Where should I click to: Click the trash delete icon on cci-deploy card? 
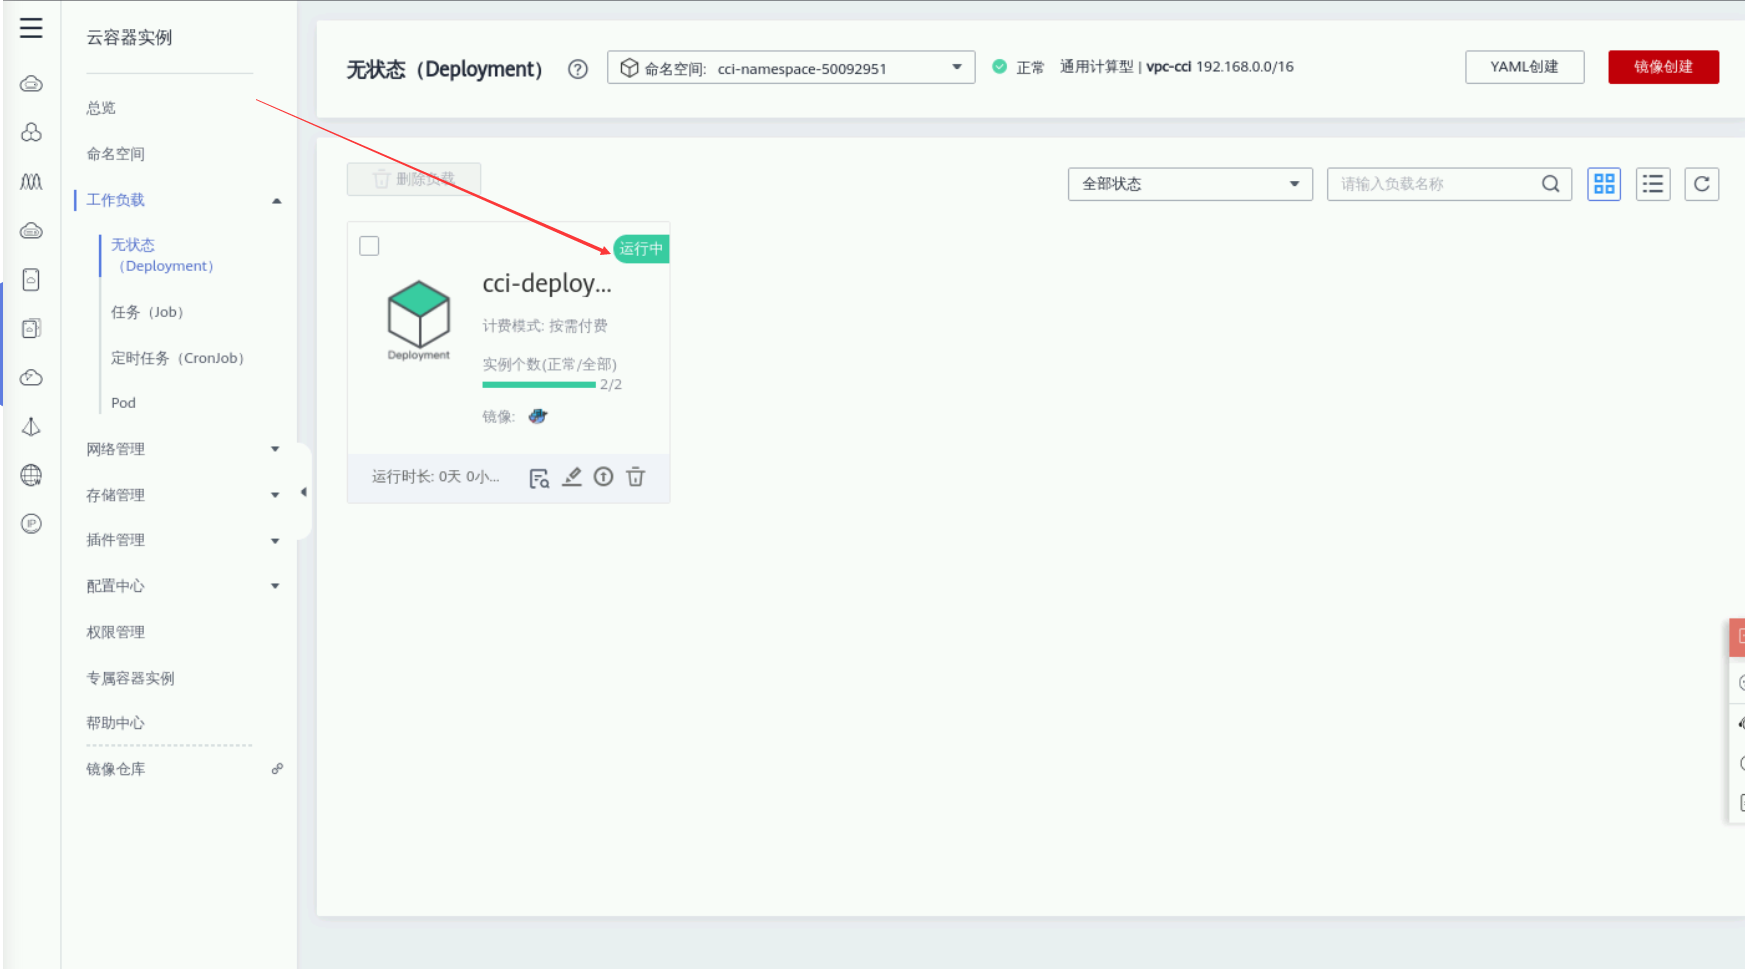[636, 477]
